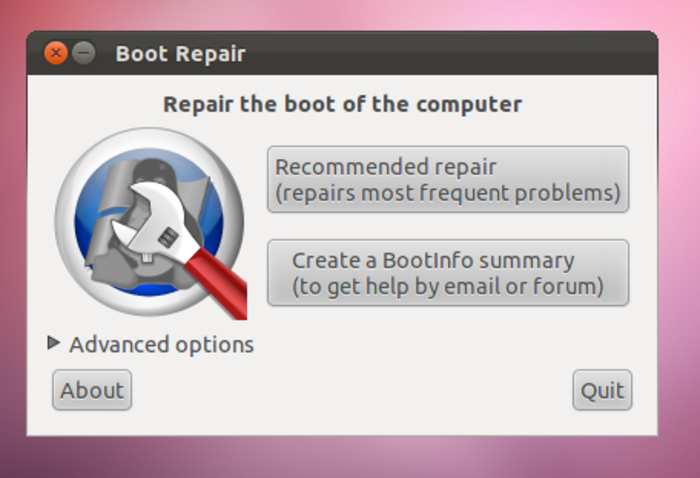Click empty title bar area right of title
The height and width of the screenshot is (478, 700).
[x=450, y=54]
